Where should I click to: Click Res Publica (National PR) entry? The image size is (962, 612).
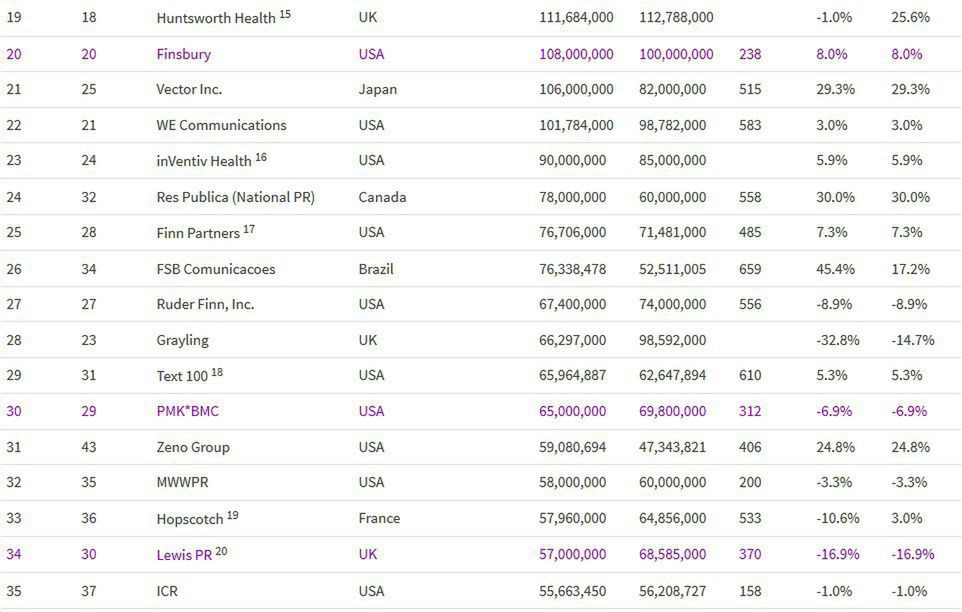235,197
